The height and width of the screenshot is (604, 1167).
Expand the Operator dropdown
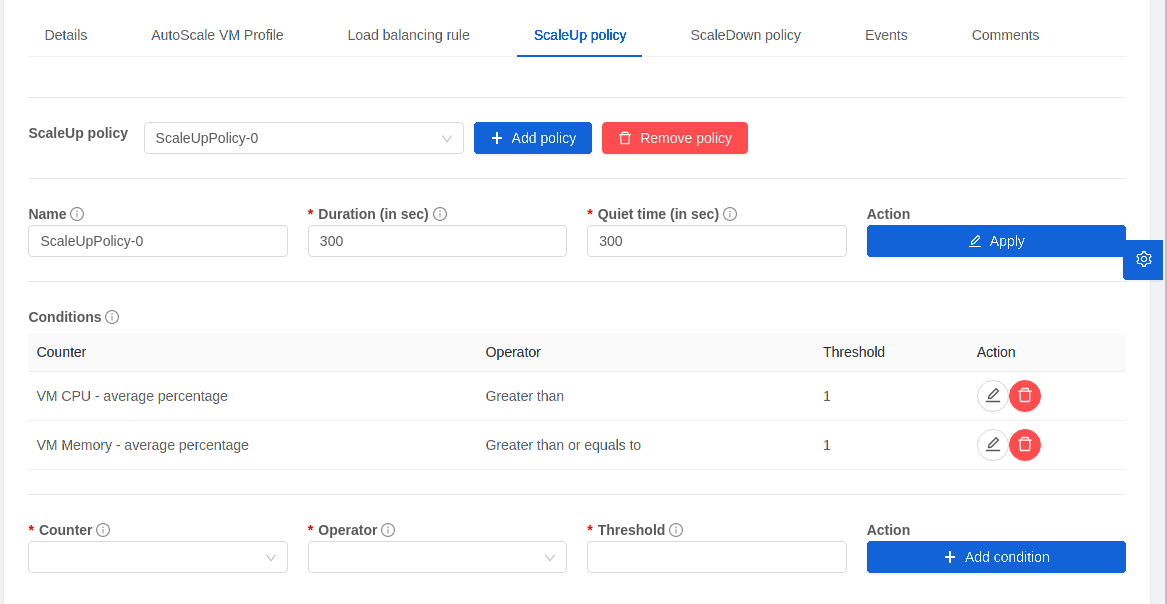click(x=437, y=557)
